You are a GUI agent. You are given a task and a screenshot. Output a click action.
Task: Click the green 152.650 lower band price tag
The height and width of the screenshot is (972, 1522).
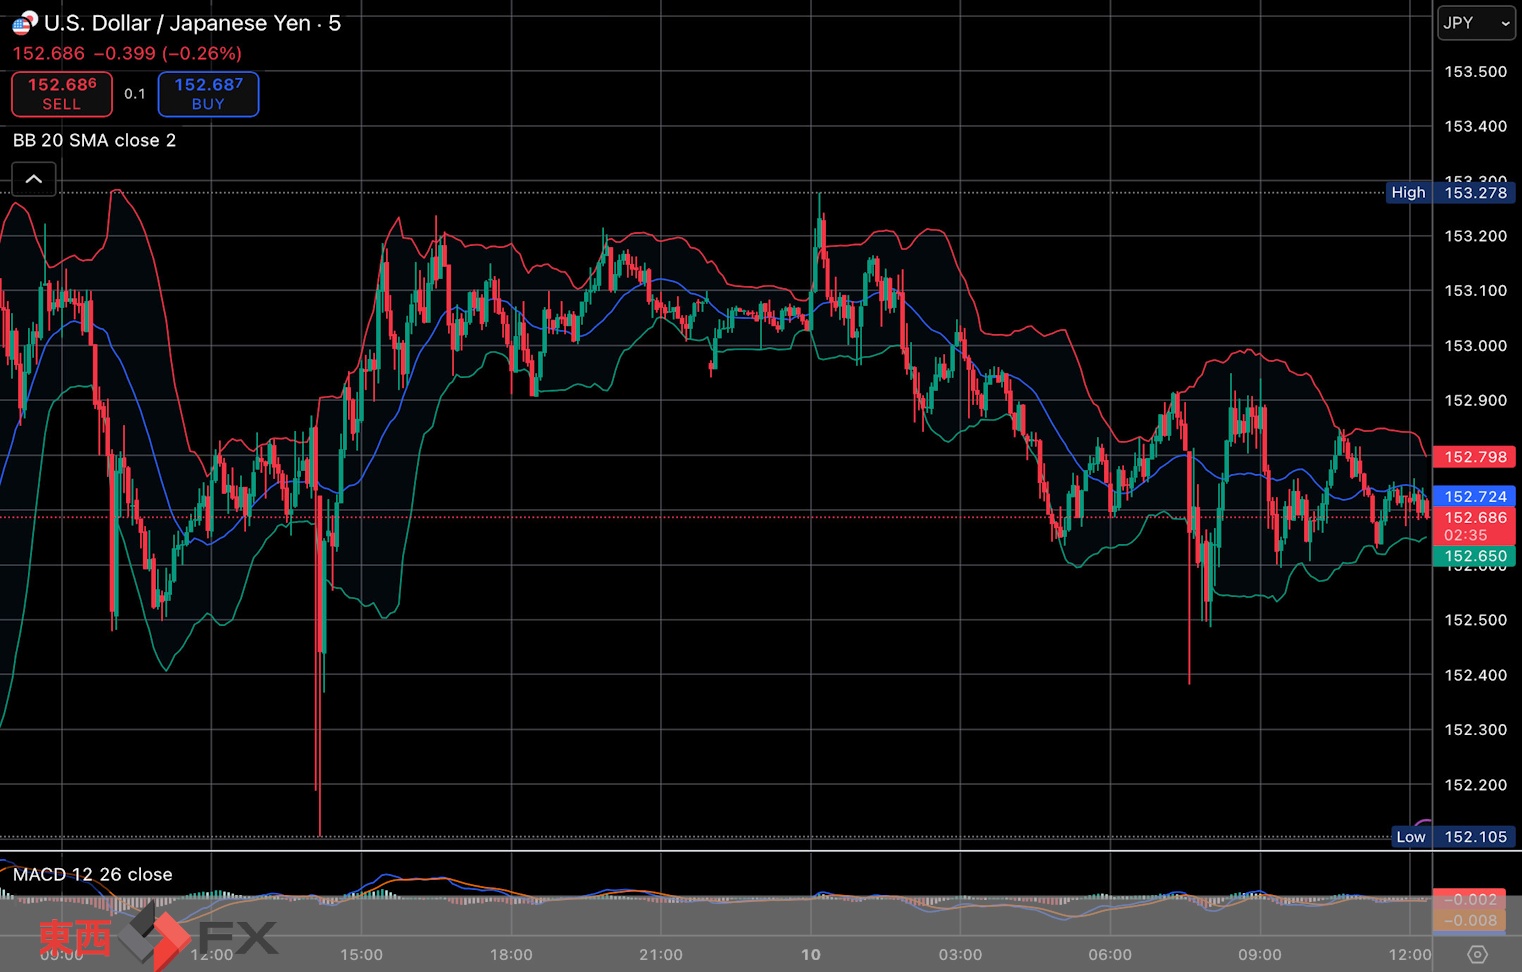pos(1474,556)
